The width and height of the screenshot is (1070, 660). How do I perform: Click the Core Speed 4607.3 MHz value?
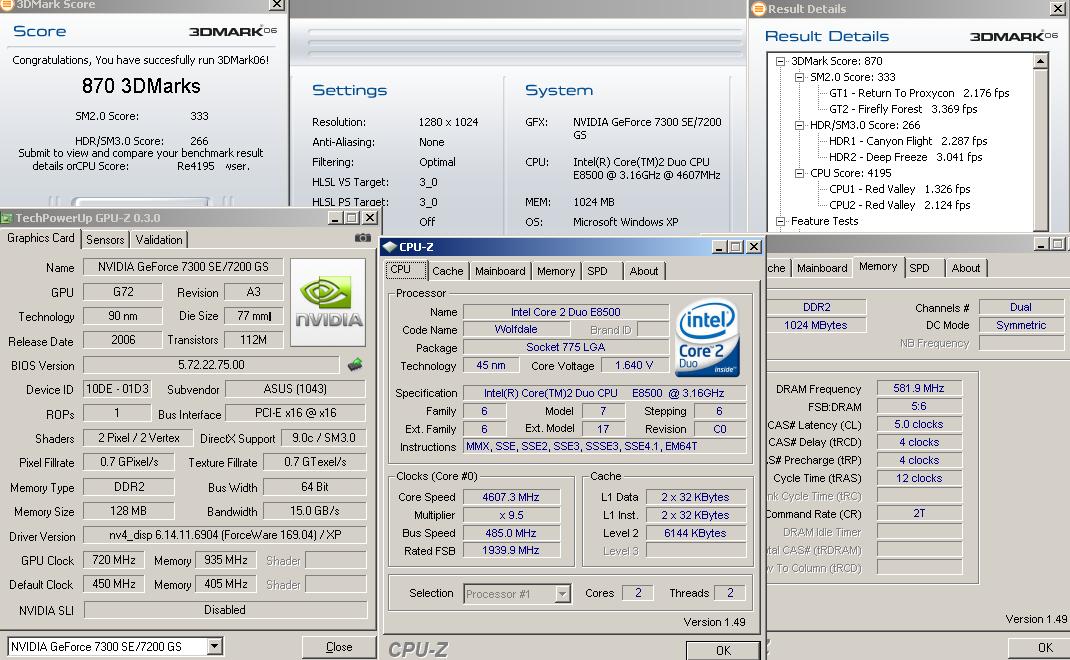pos(510,497)
